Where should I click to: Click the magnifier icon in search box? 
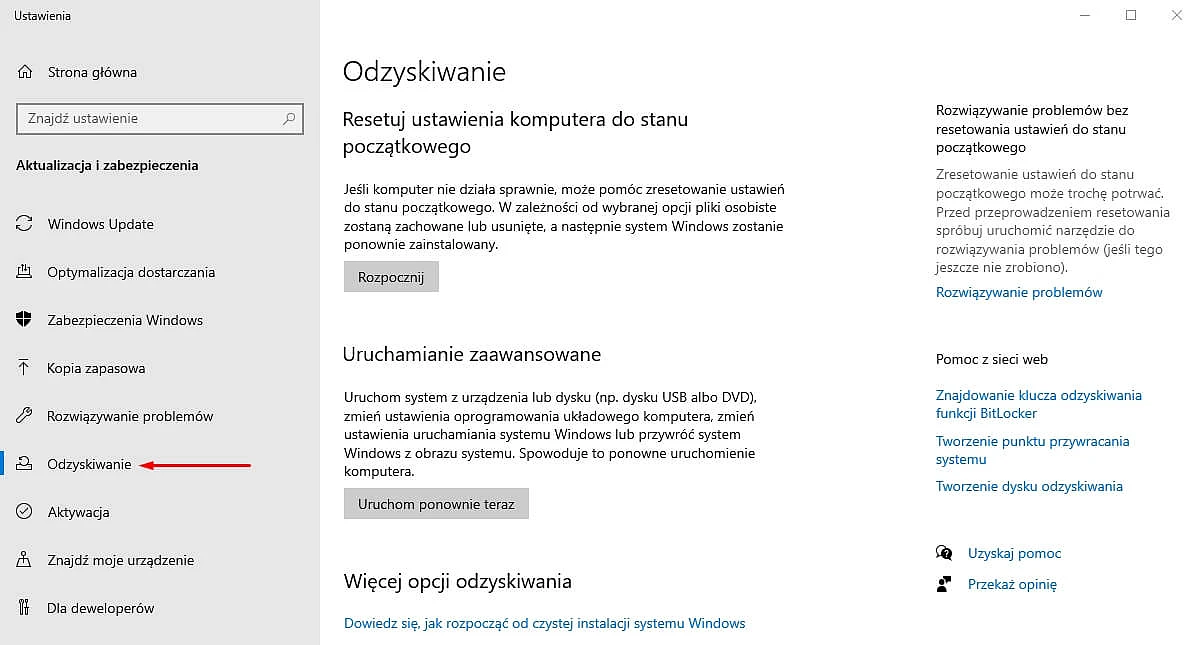[289, 118]
